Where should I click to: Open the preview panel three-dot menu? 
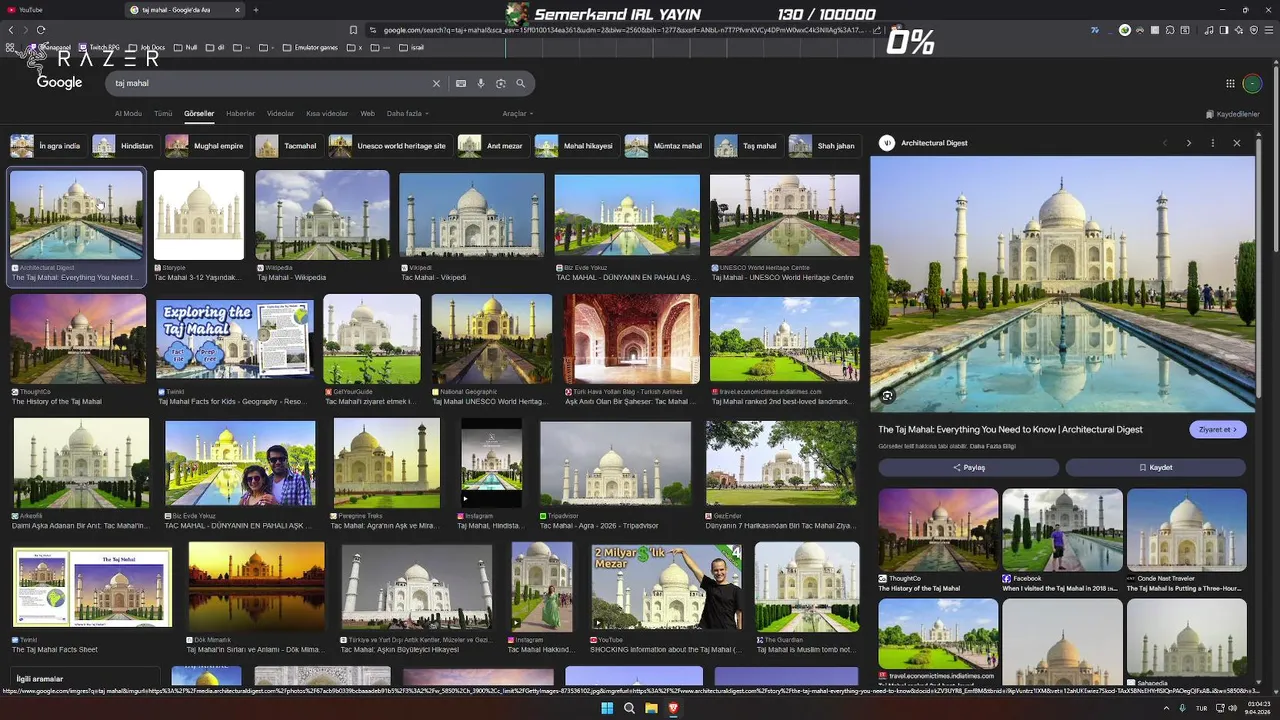(1213, 143)
